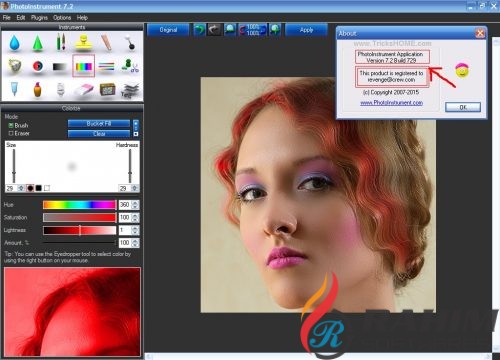Redo with the gray arrow
Viewport: 500px width, 360px height.
coord(214,30)
